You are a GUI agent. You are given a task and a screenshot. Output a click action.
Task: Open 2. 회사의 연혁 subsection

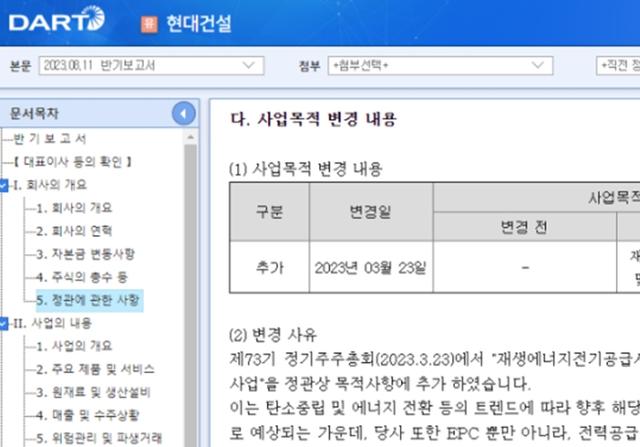(x=74, y=231)
